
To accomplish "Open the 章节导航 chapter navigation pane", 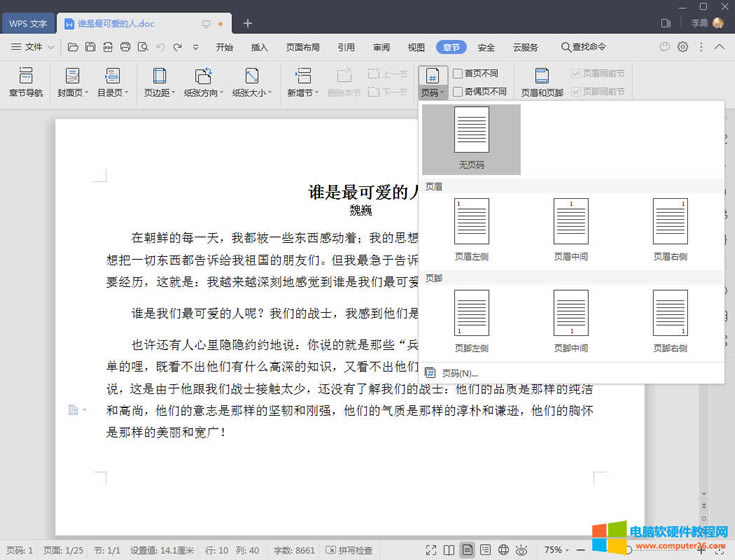I will [25, 81].
